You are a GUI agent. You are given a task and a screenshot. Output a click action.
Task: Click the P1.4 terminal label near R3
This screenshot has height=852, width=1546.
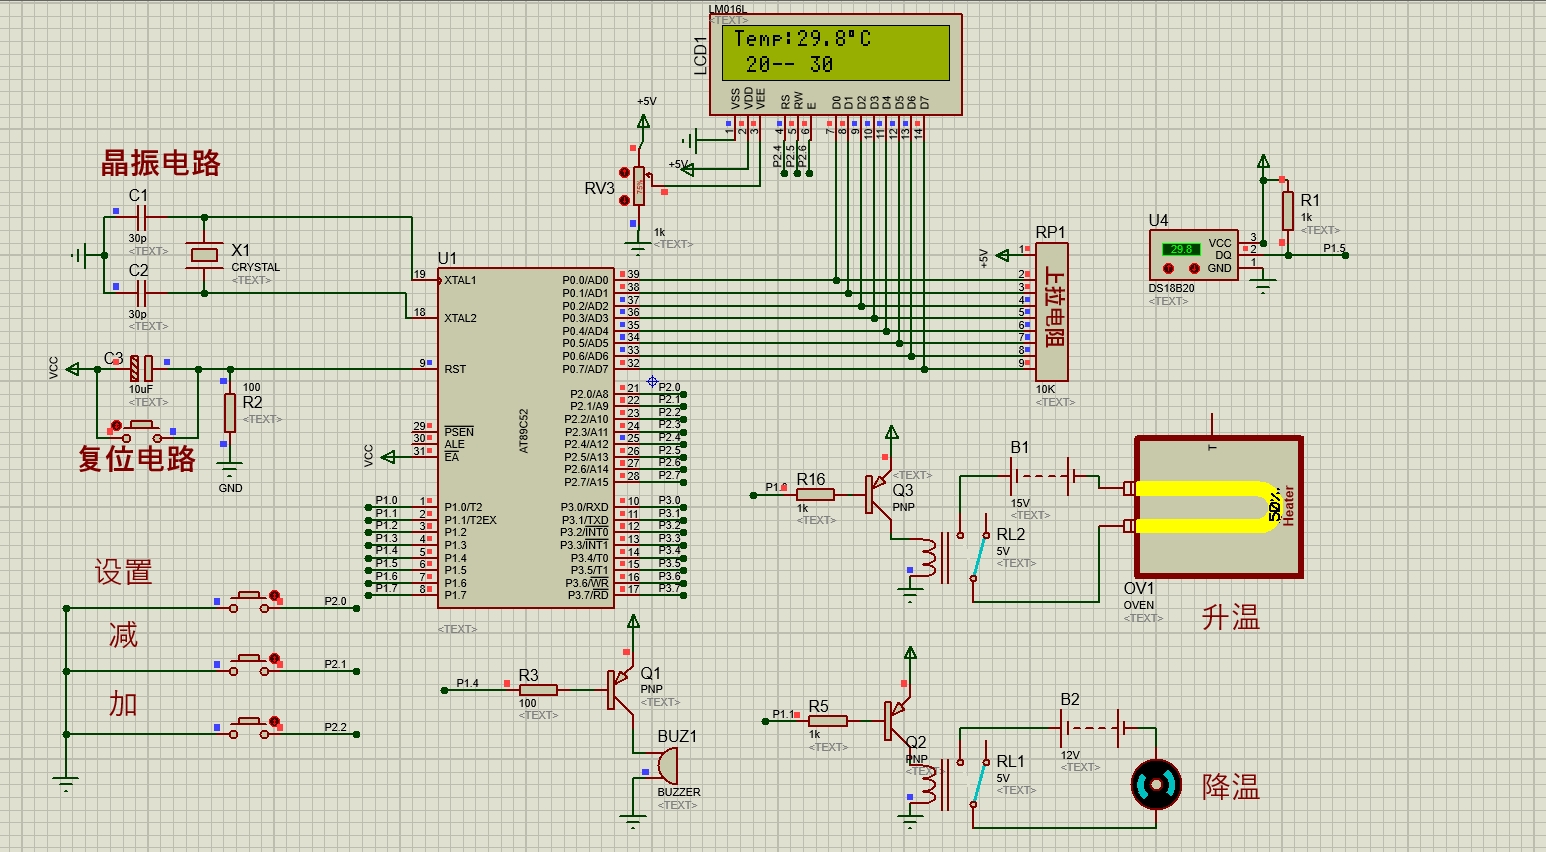(467, 683)
